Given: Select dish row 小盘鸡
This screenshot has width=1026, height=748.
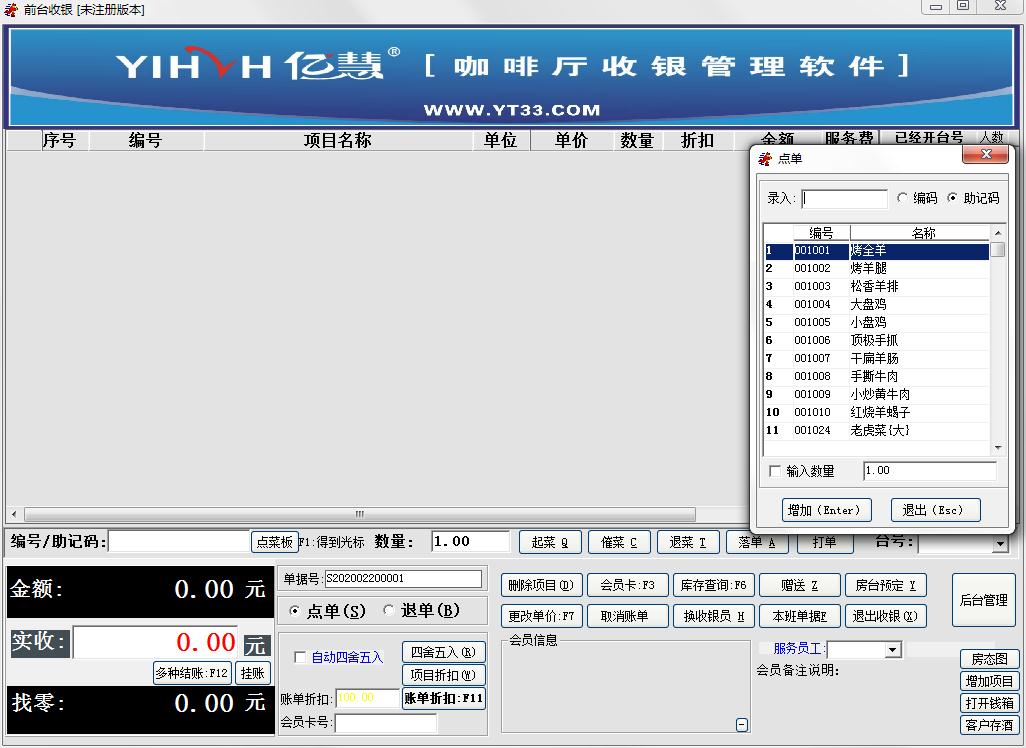Looking at the screenshot, I should [x=877, y=323].
